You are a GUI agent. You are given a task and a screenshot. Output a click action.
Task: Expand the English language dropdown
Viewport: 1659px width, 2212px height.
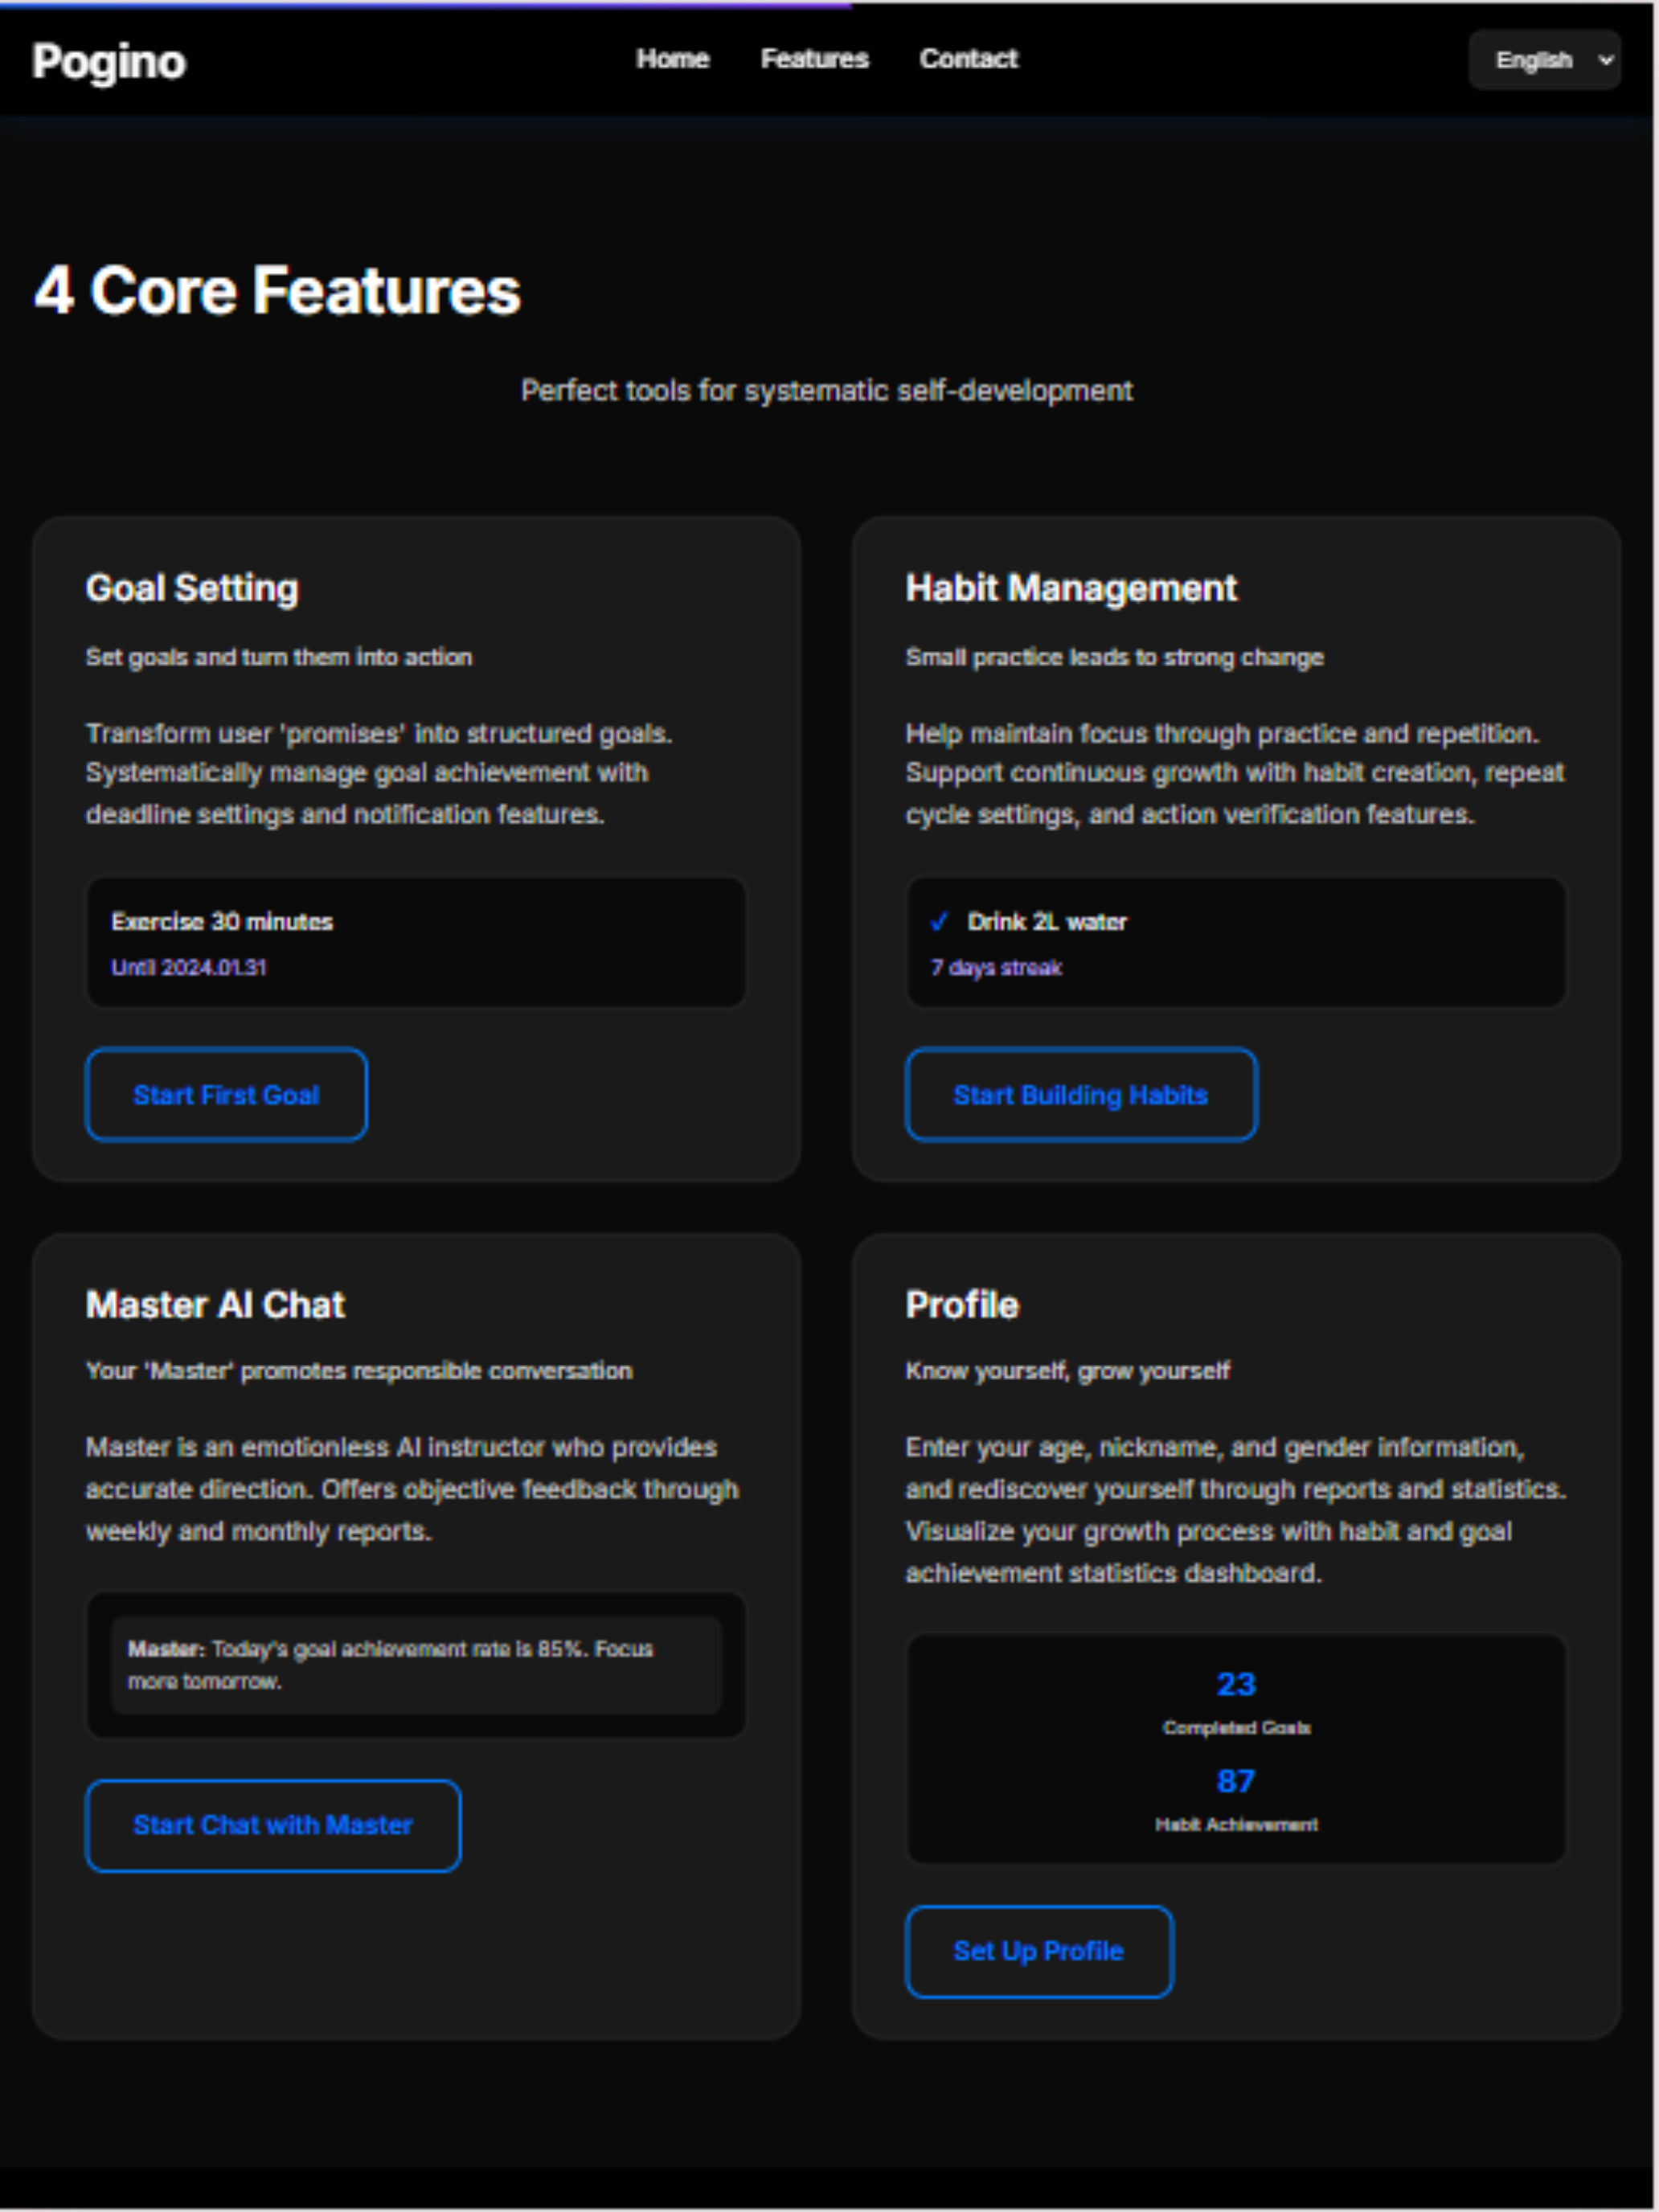pos(1544,60)
